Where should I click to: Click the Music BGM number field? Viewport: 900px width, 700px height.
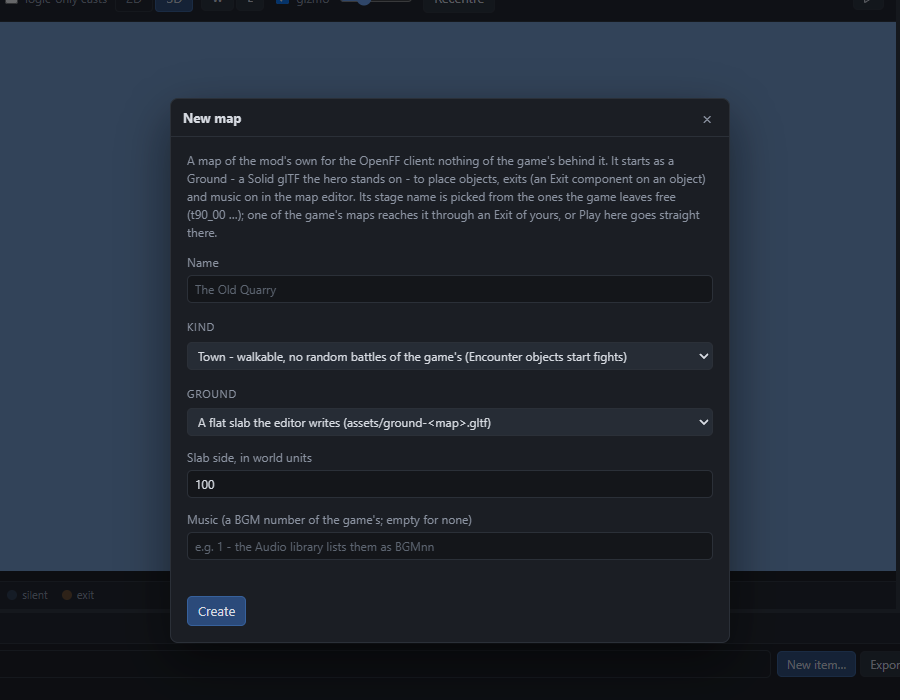(x=449, y=546)
